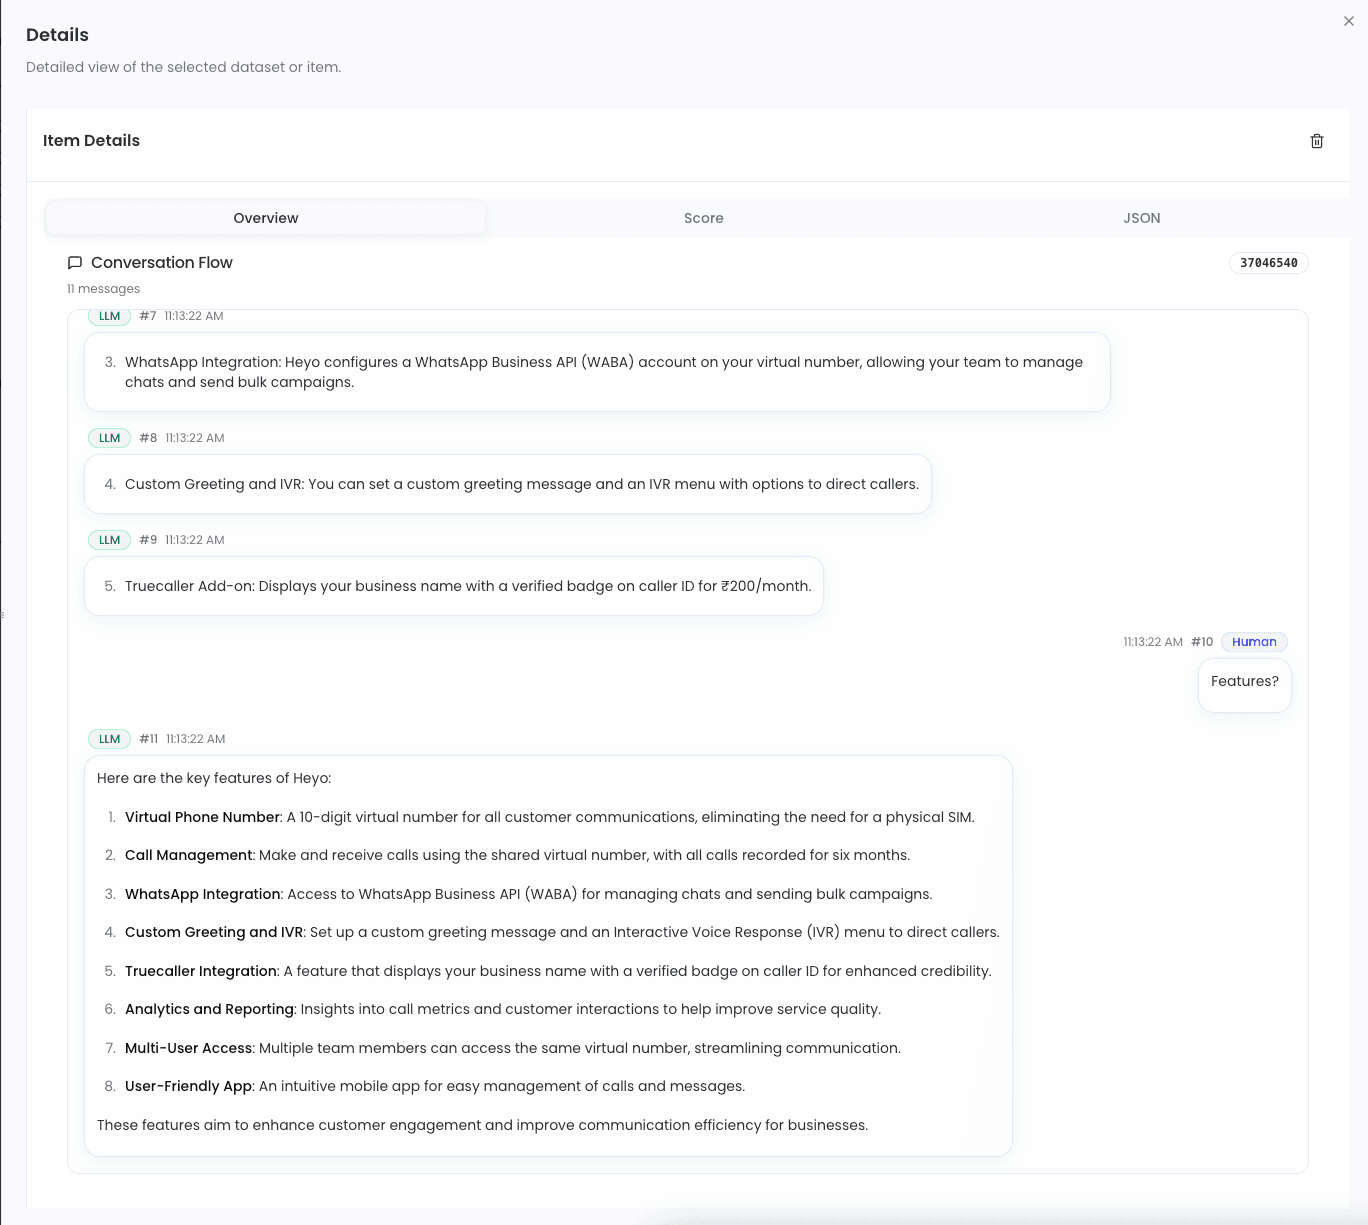Select the Conversation Flow speech bubble icon

coord(75,262)
